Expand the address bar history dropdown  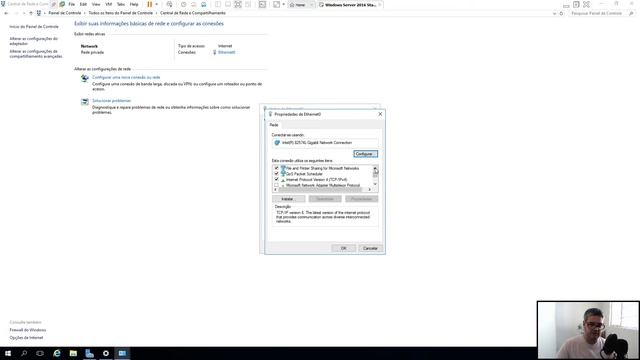[554, 13]
